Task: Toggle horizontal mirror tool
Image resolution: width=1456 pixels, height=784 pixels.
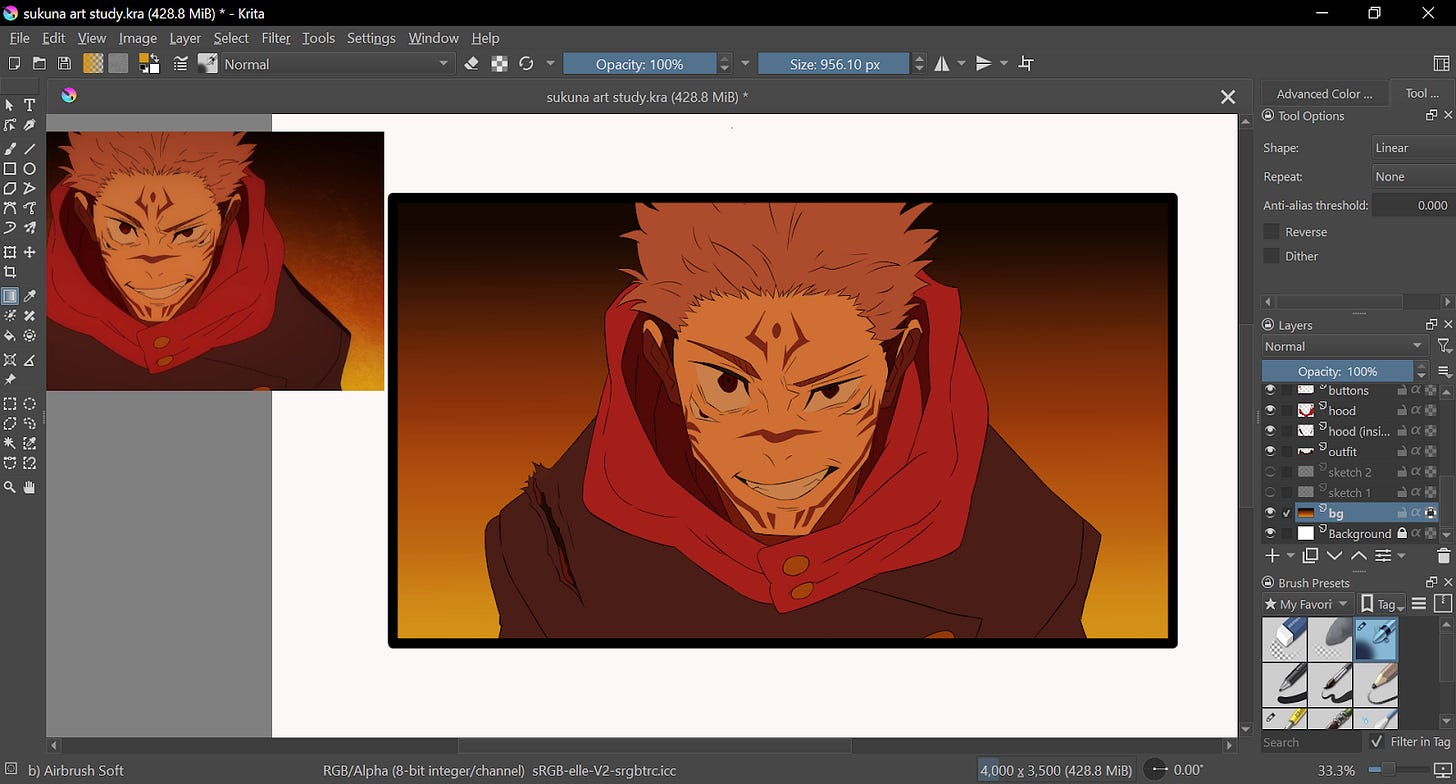Action: click(942, 64)
